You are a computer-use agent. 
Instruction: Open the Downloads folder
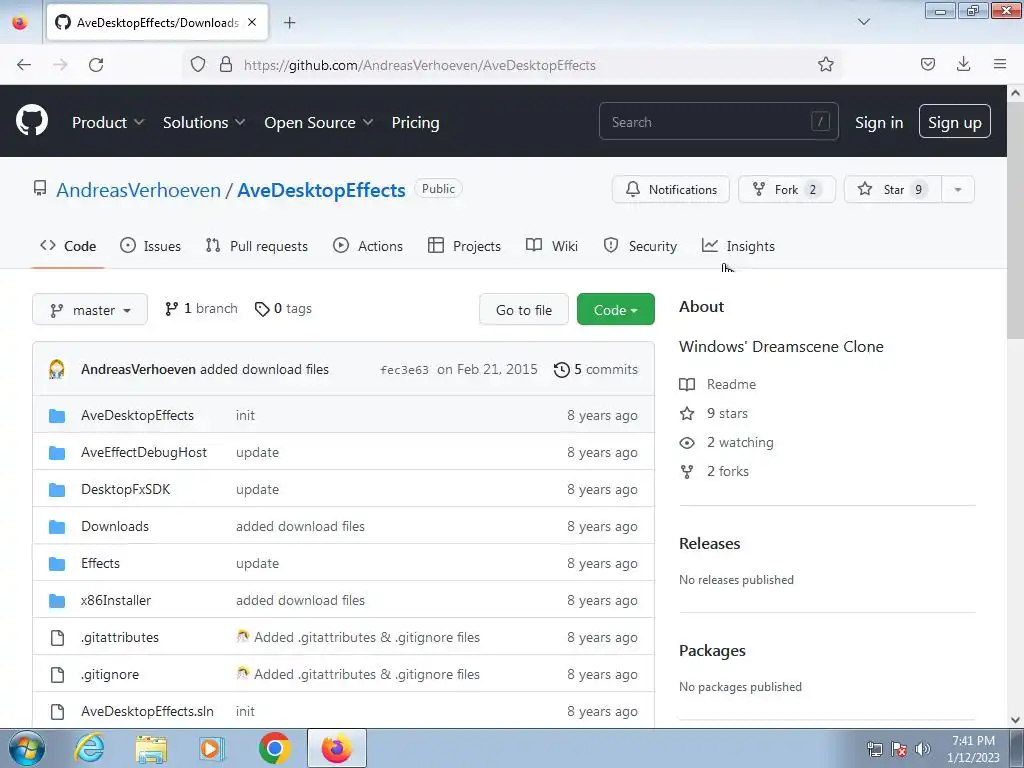point(115,526)
